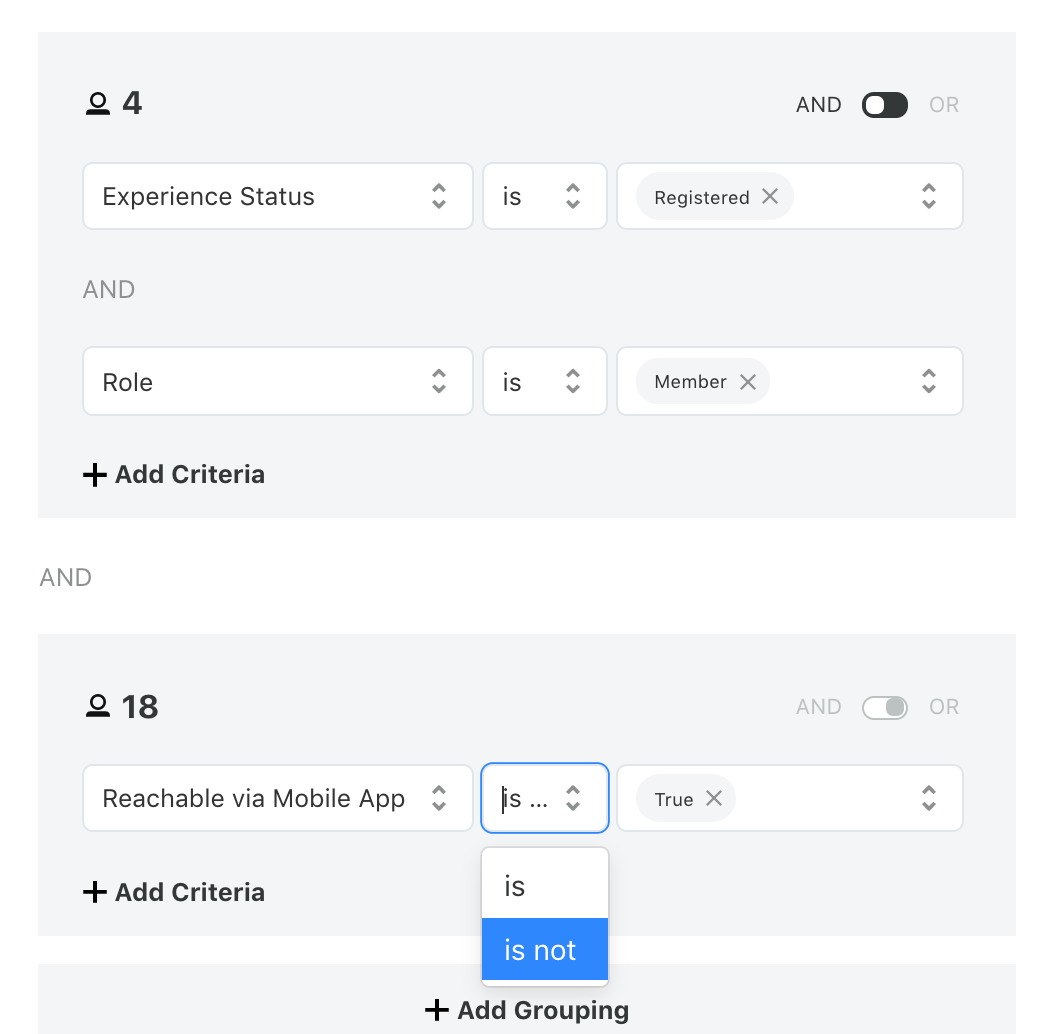
Task: Open the Role field dropdown
Action: click(277, 381)
